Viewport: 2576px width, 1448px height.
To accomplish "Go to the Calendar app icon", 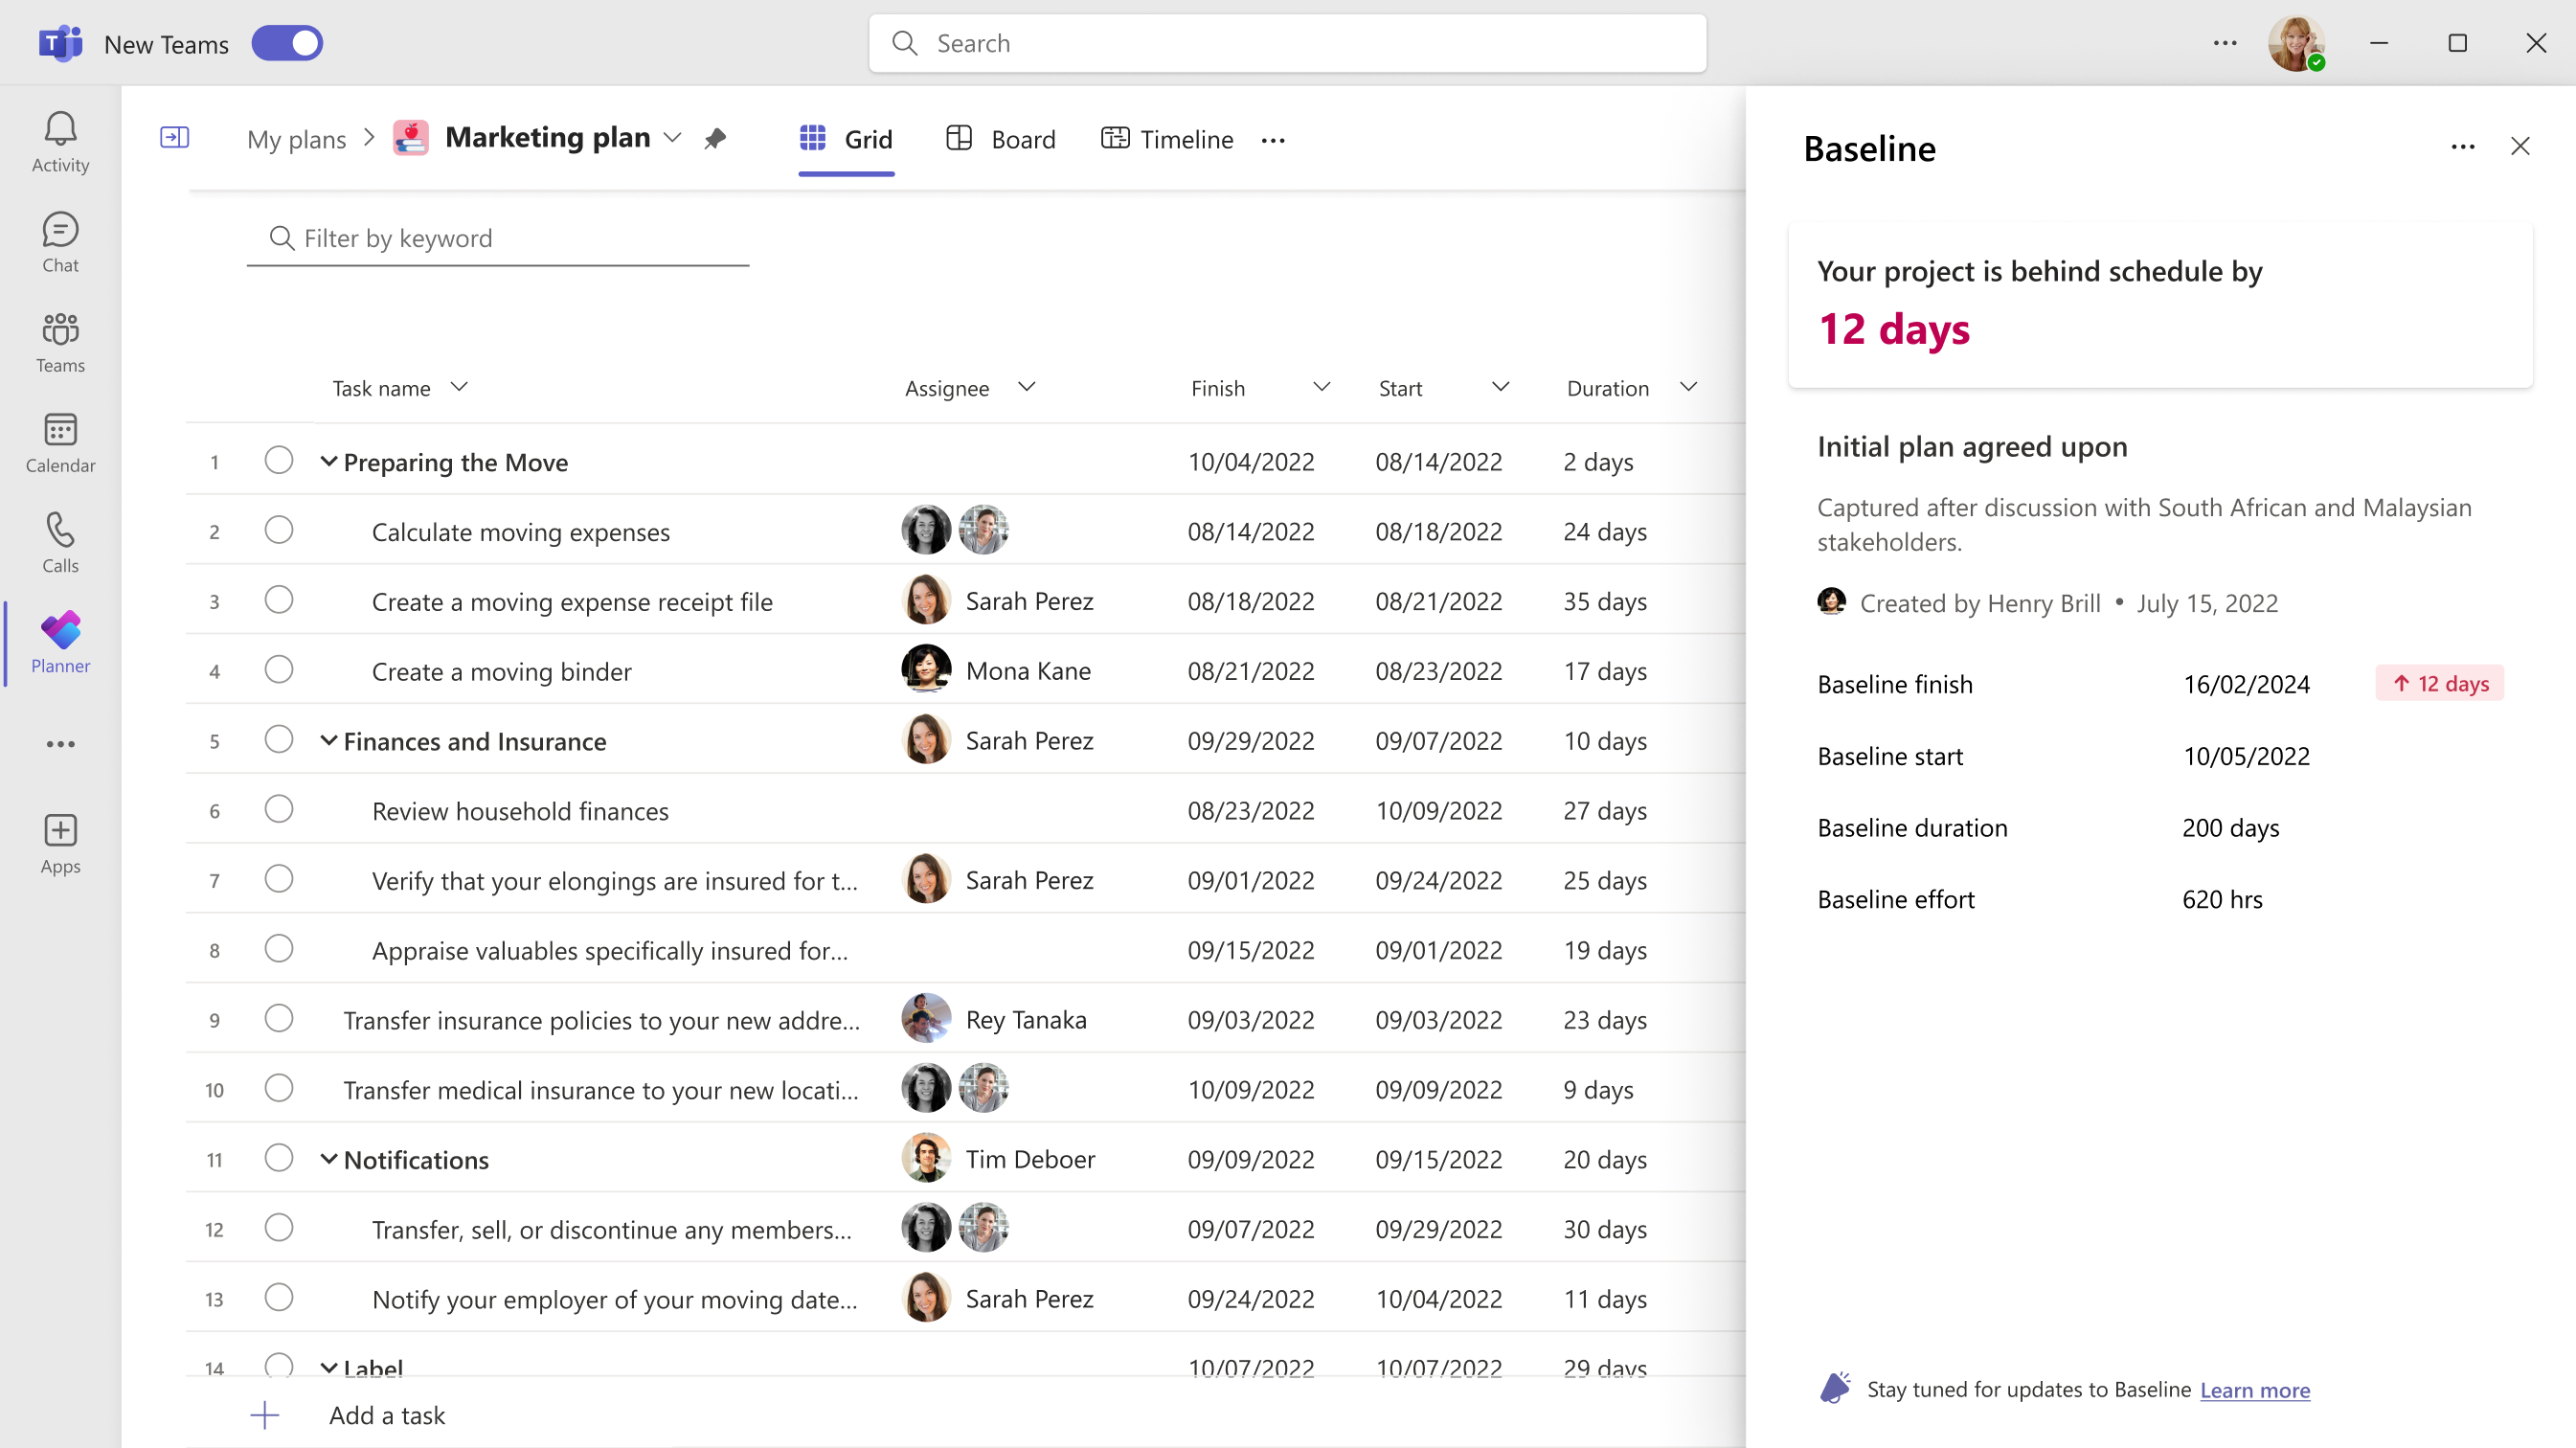I will (60, 442).
